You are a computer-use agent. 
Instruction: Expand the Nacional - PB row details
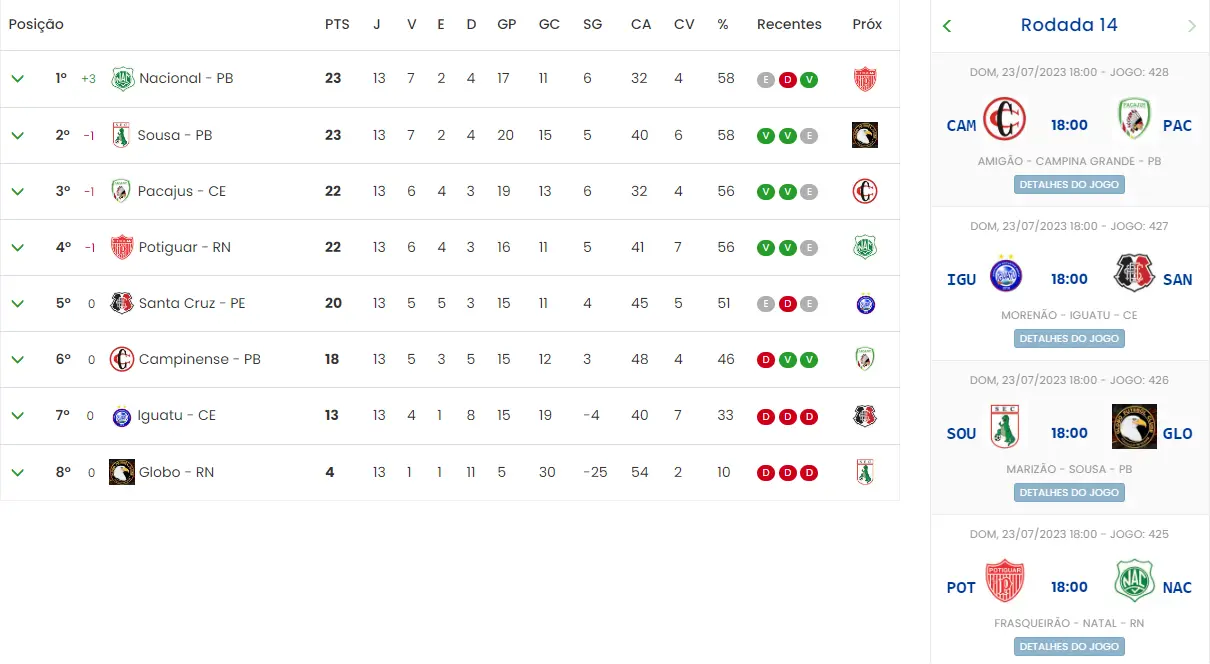pyautogui.click(x=17, y=79)
